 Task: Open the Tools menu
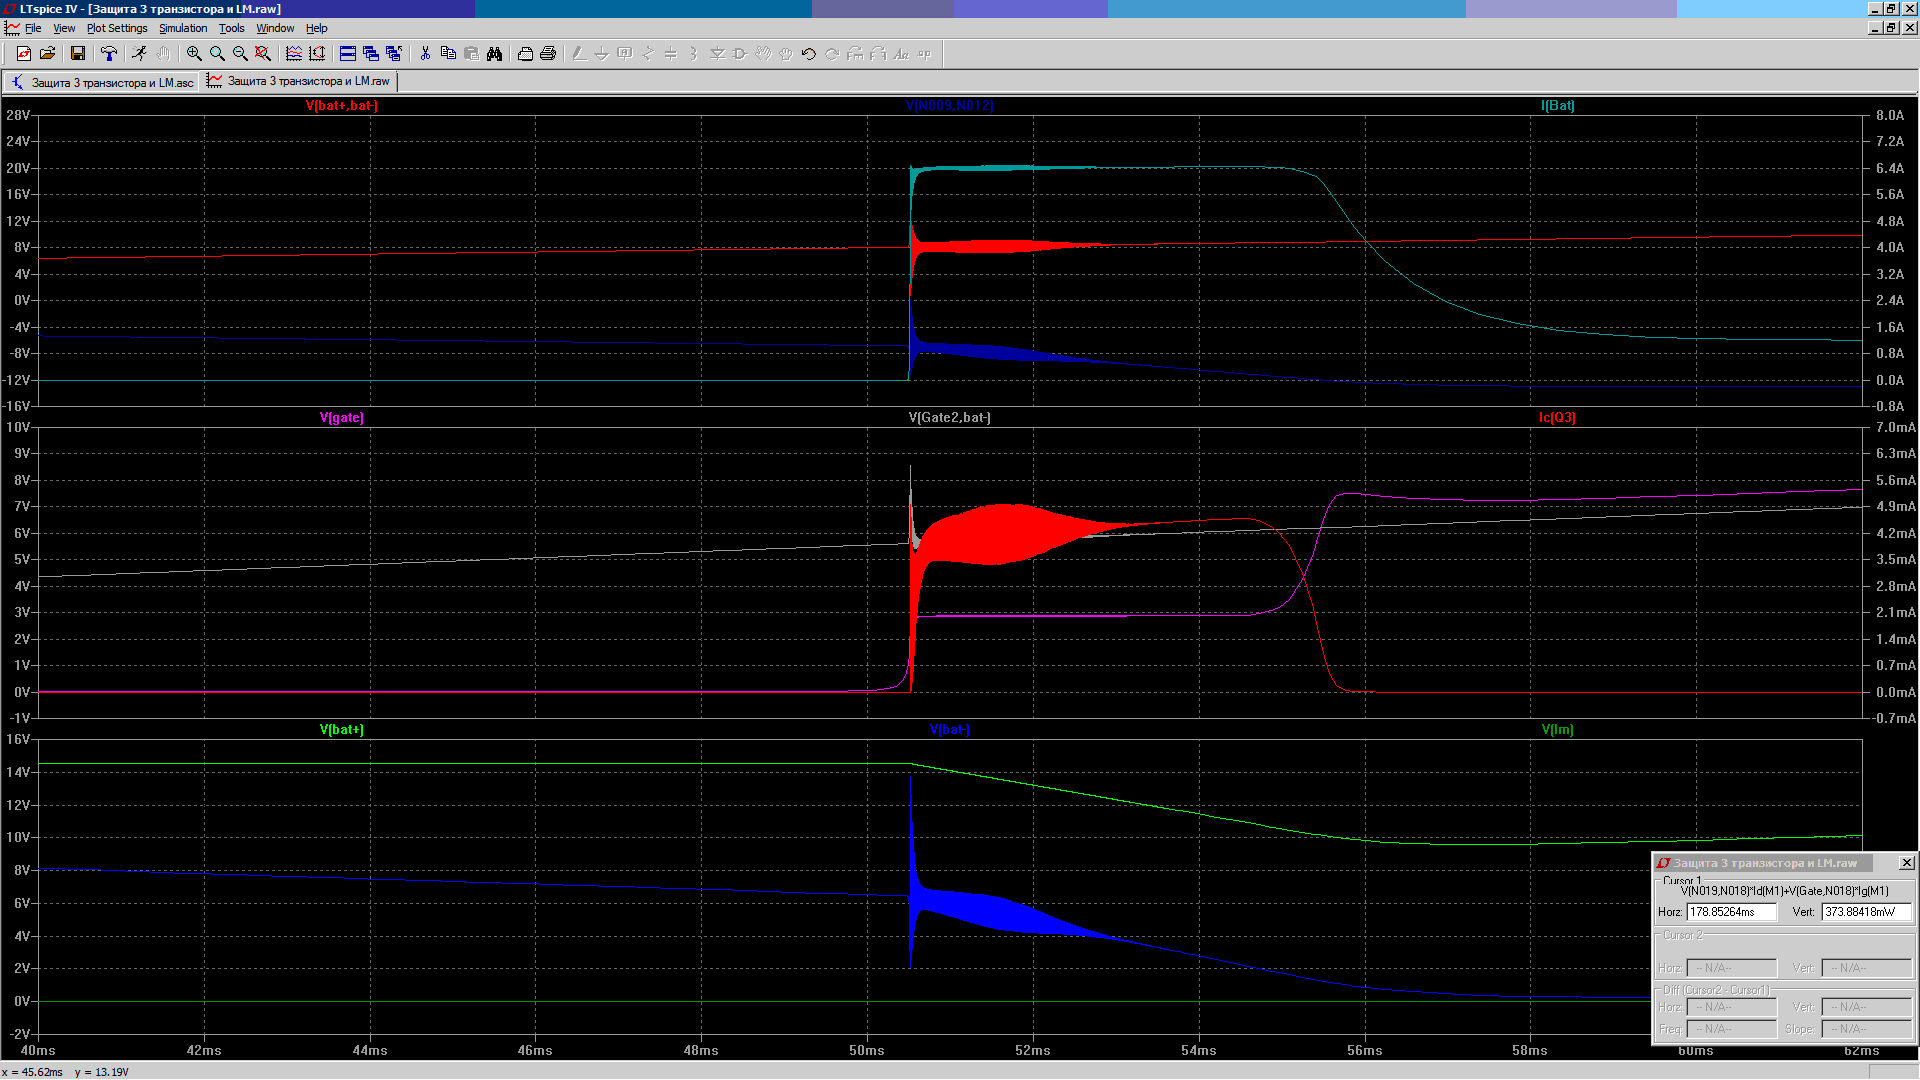click(x=232, y=28)
